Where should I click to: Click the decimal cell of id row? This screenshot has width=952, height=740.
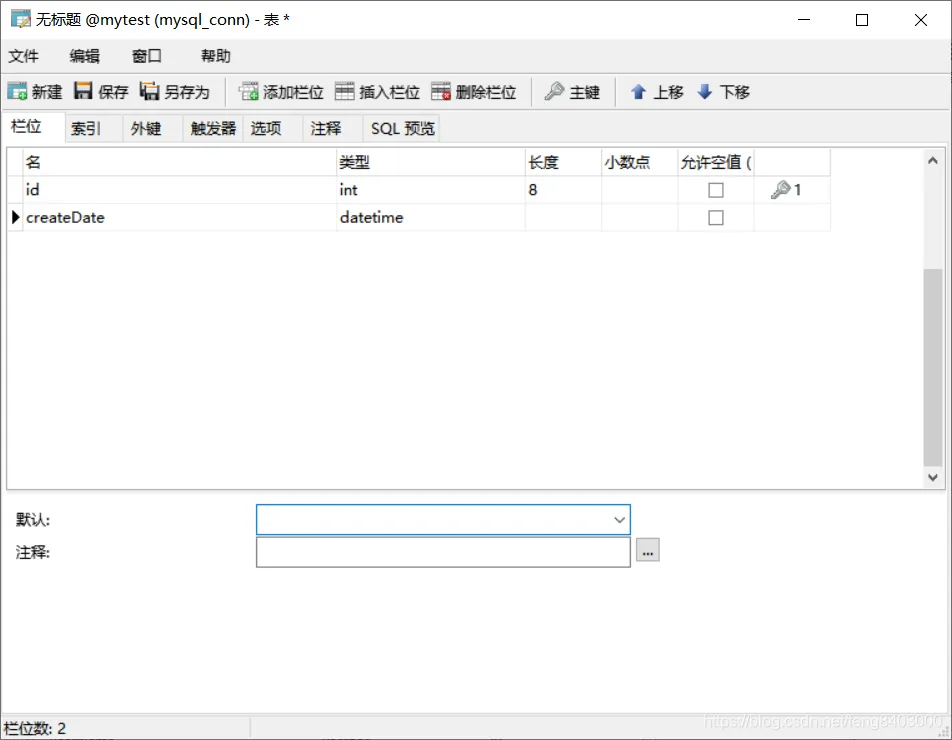(x=640, y=190)
